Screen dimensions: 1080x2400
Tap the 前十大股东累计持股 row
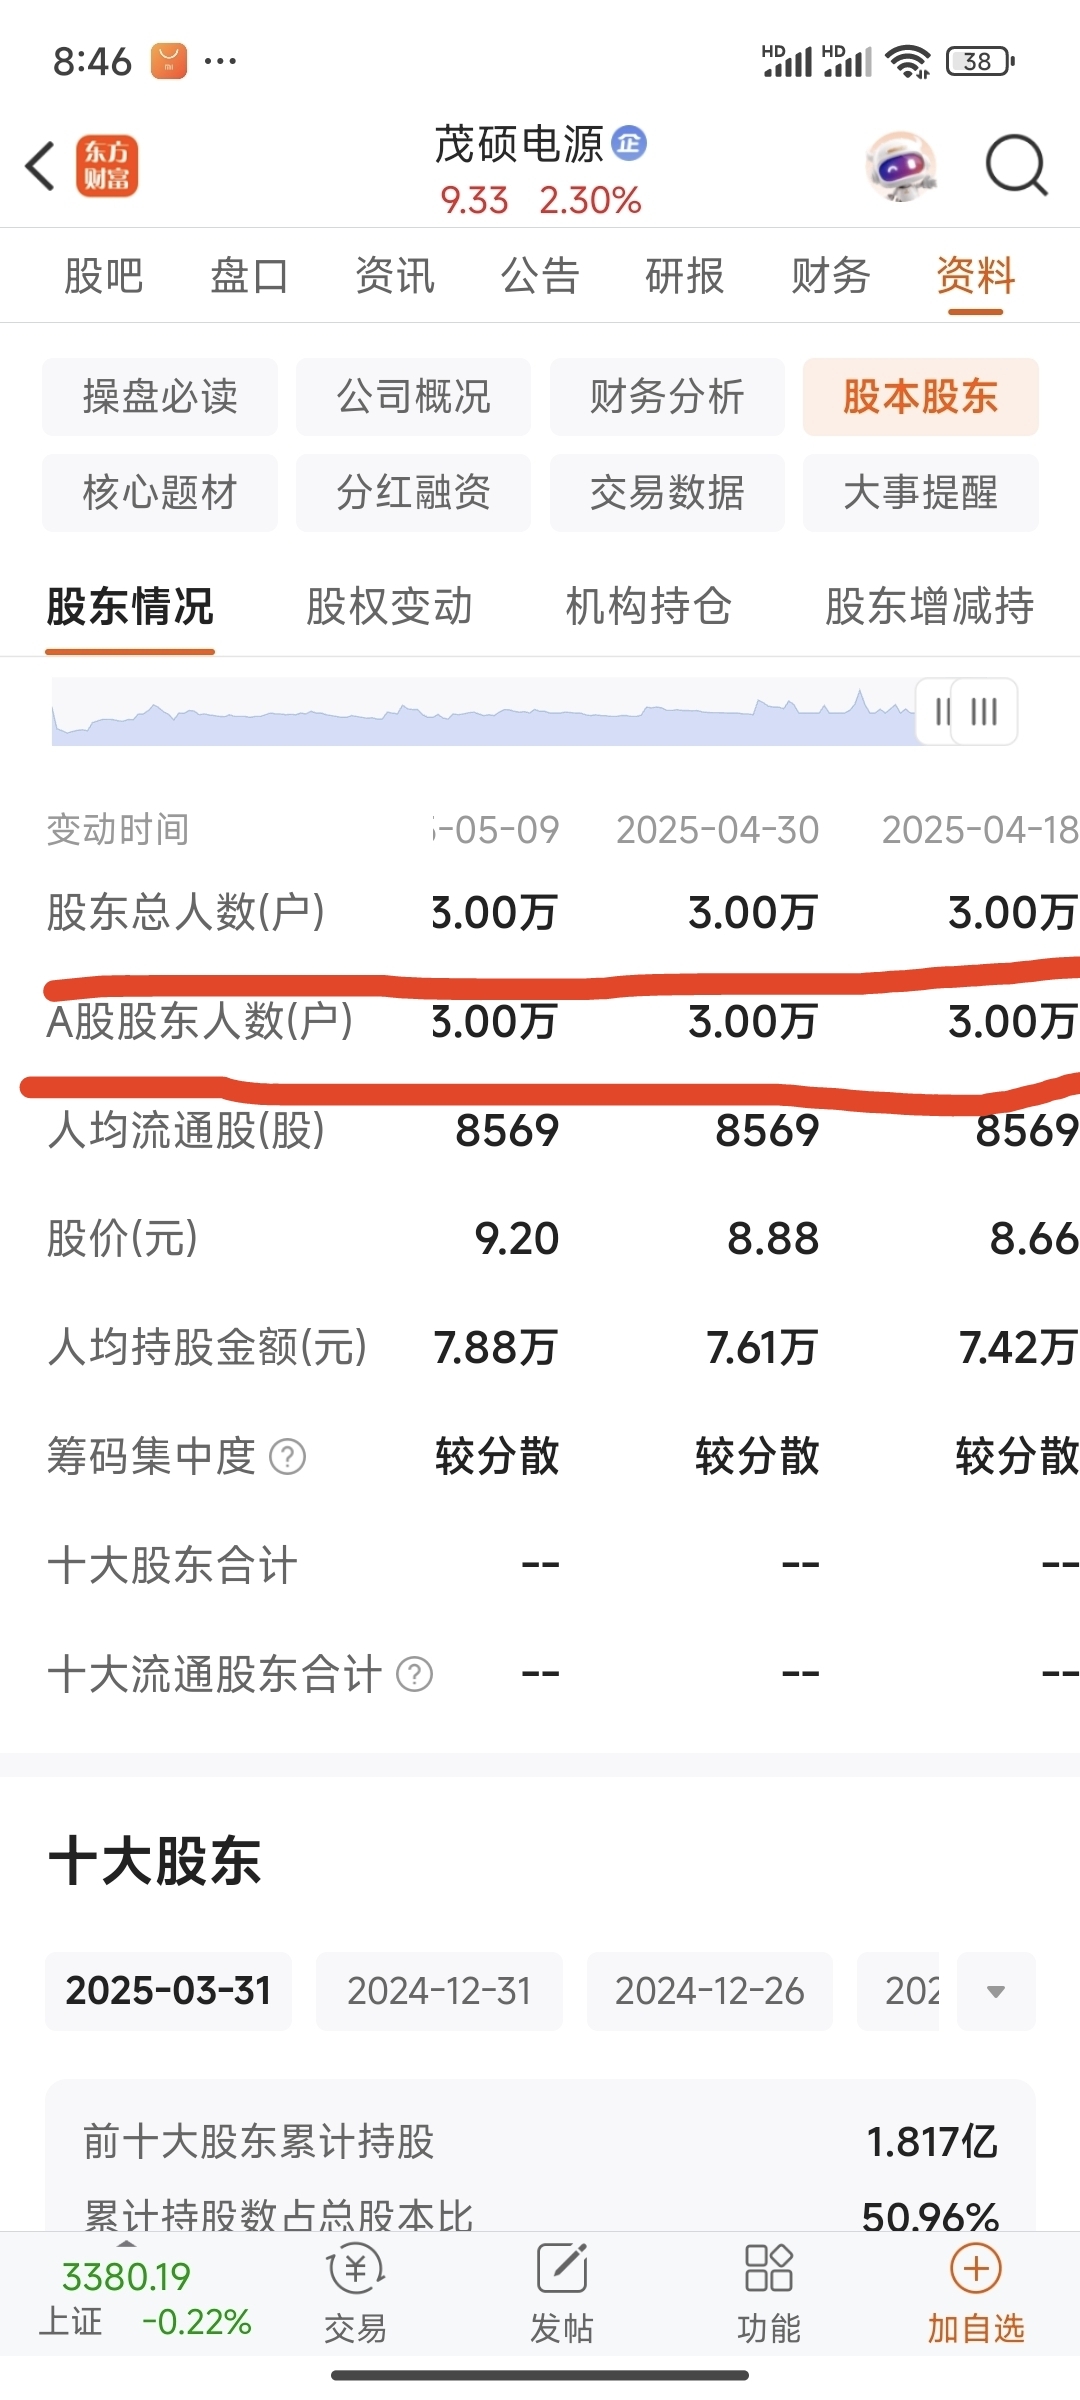[x=540, y=2141]
